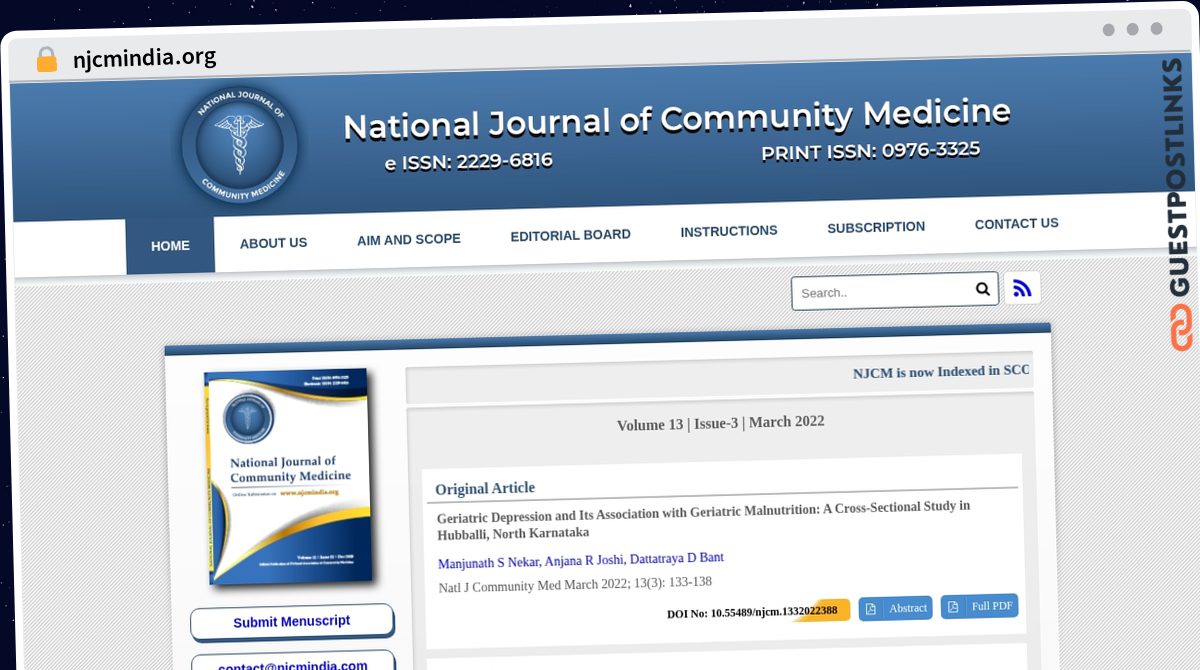1200x670 pixels.
Task: Click the search magnifier icon
Action: point(983,289)
